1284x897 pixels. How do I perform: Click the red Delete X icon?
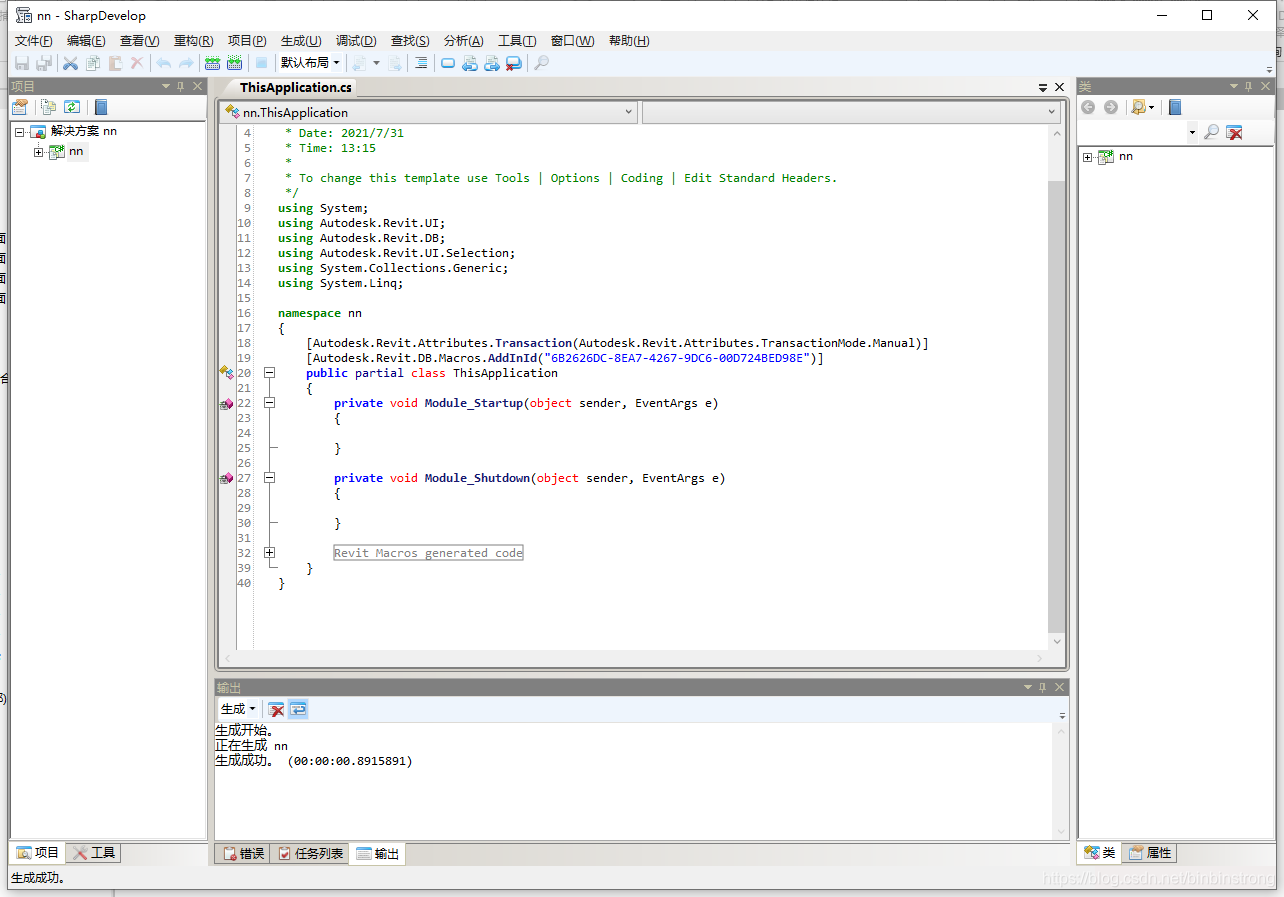point(137,63)
